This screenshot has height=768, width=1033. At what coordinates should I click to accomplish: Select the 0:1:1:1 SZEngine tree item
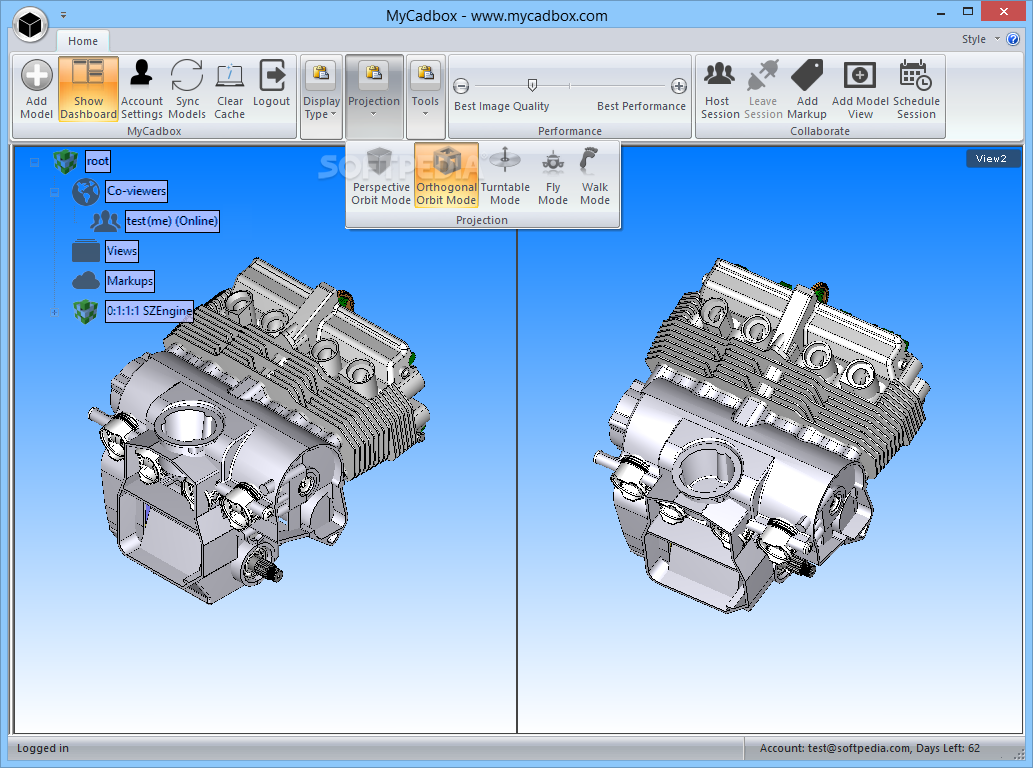[x=150, y=311]
